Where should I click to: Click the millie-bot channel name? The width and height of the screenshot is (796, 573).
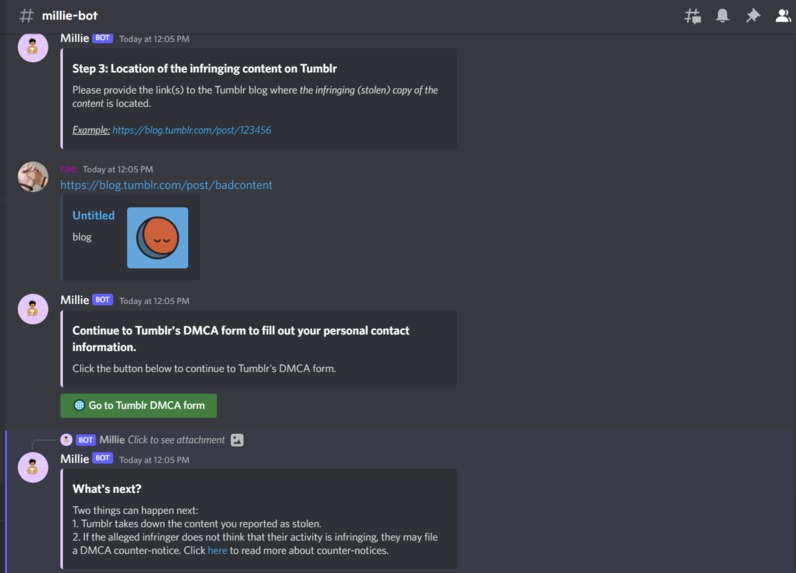pyautogui.click(x=70, y=16)
